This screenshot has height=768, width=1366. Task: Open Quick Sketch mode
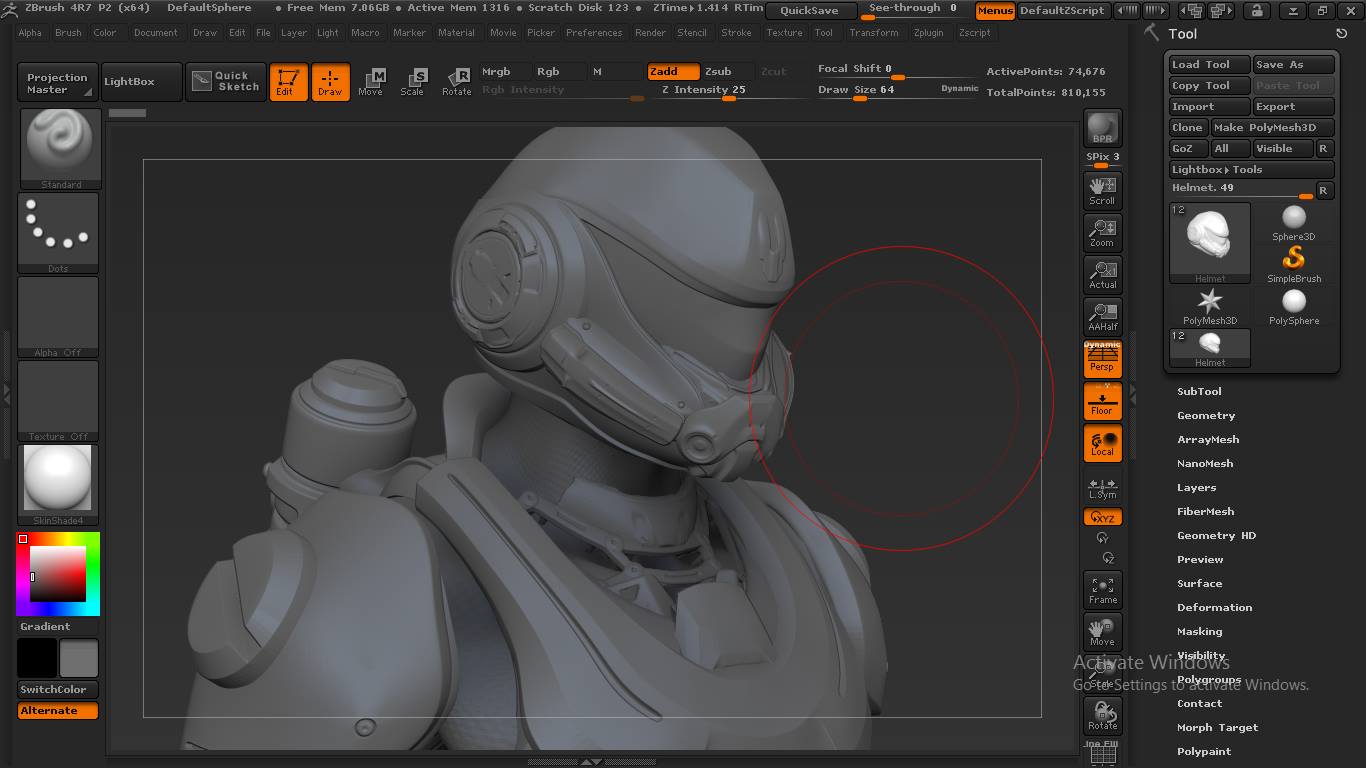point(226,82)
